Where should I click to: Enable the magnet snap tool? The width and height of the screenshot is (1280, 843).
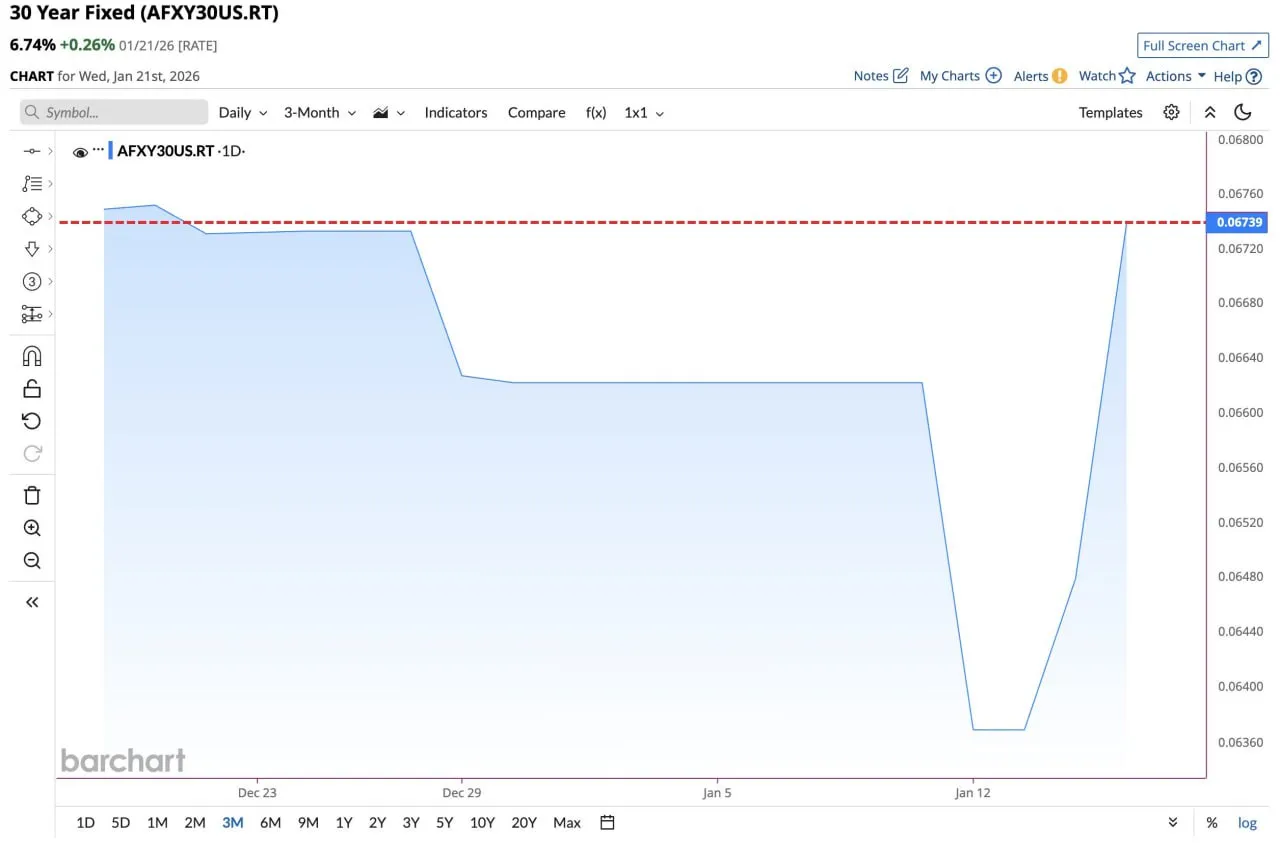pos(32,357)
